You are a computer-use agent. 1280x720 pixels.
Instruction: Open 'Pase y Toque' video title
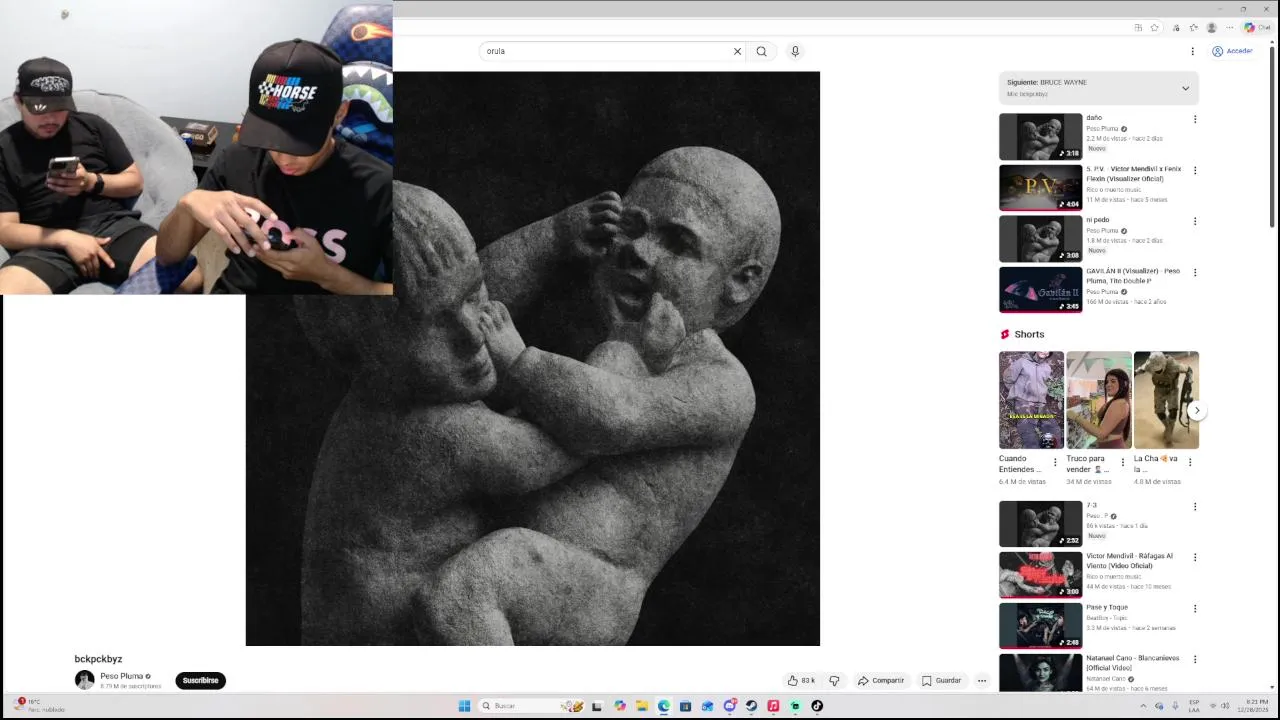click(1107, 607)
